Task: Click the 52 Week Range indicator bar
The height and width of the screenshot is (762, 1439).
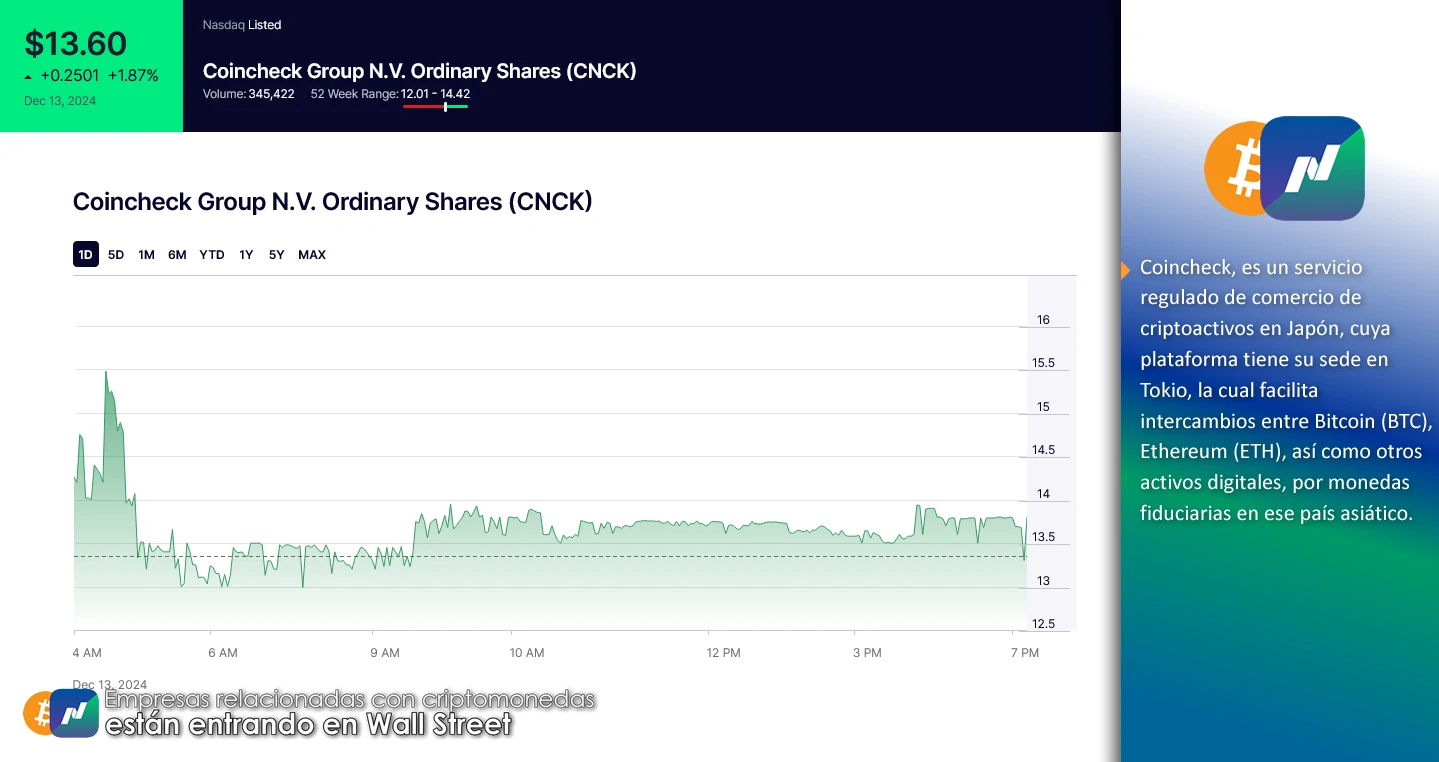Action: (436, 106)
